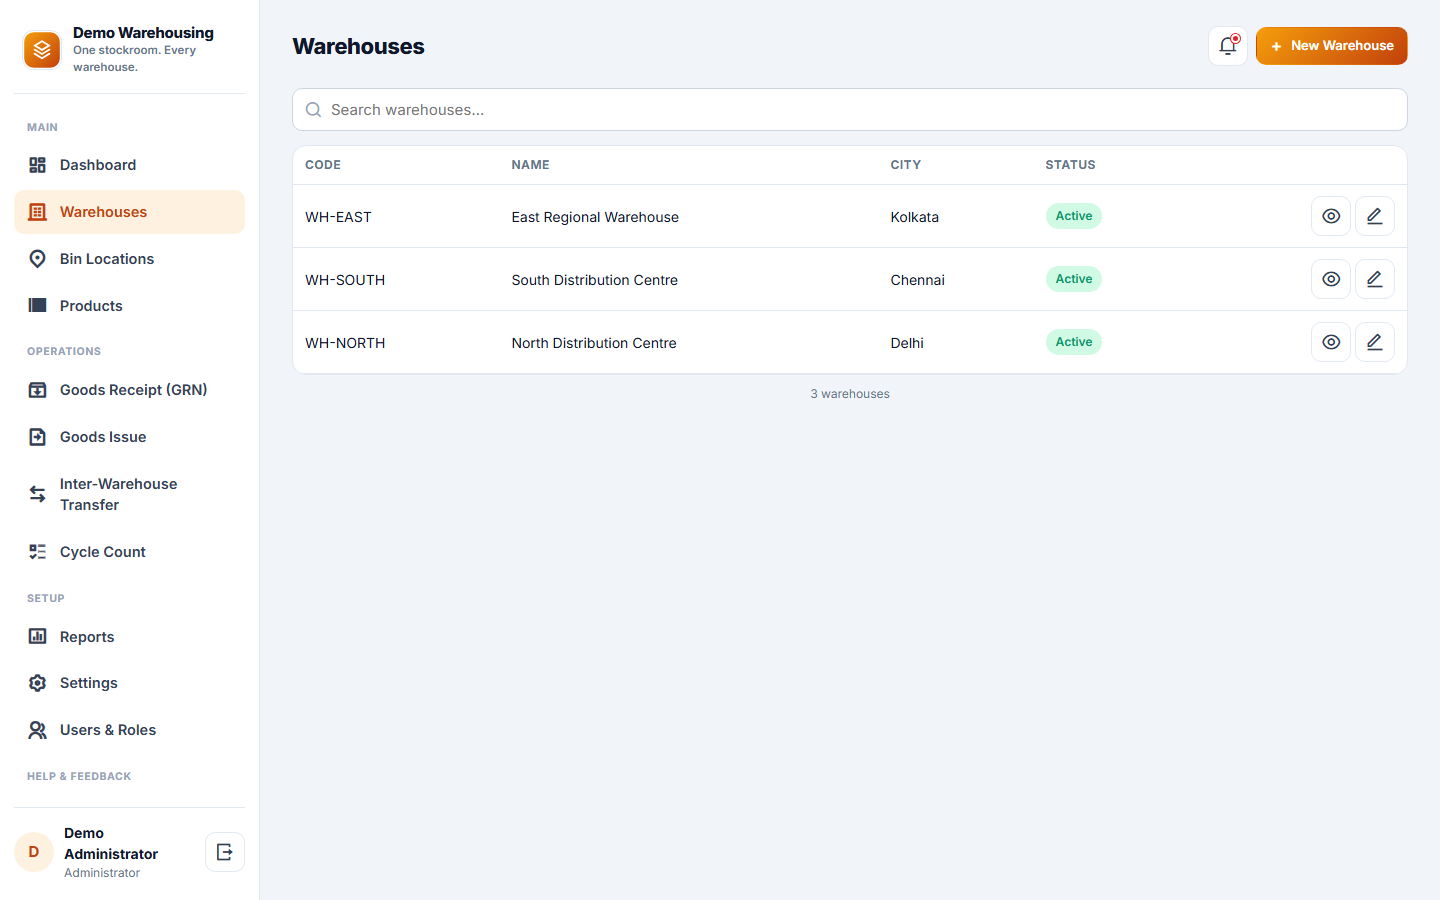View the WH-NORTH warehouse with the eye icon
1440x900 pixels.
1331,342
